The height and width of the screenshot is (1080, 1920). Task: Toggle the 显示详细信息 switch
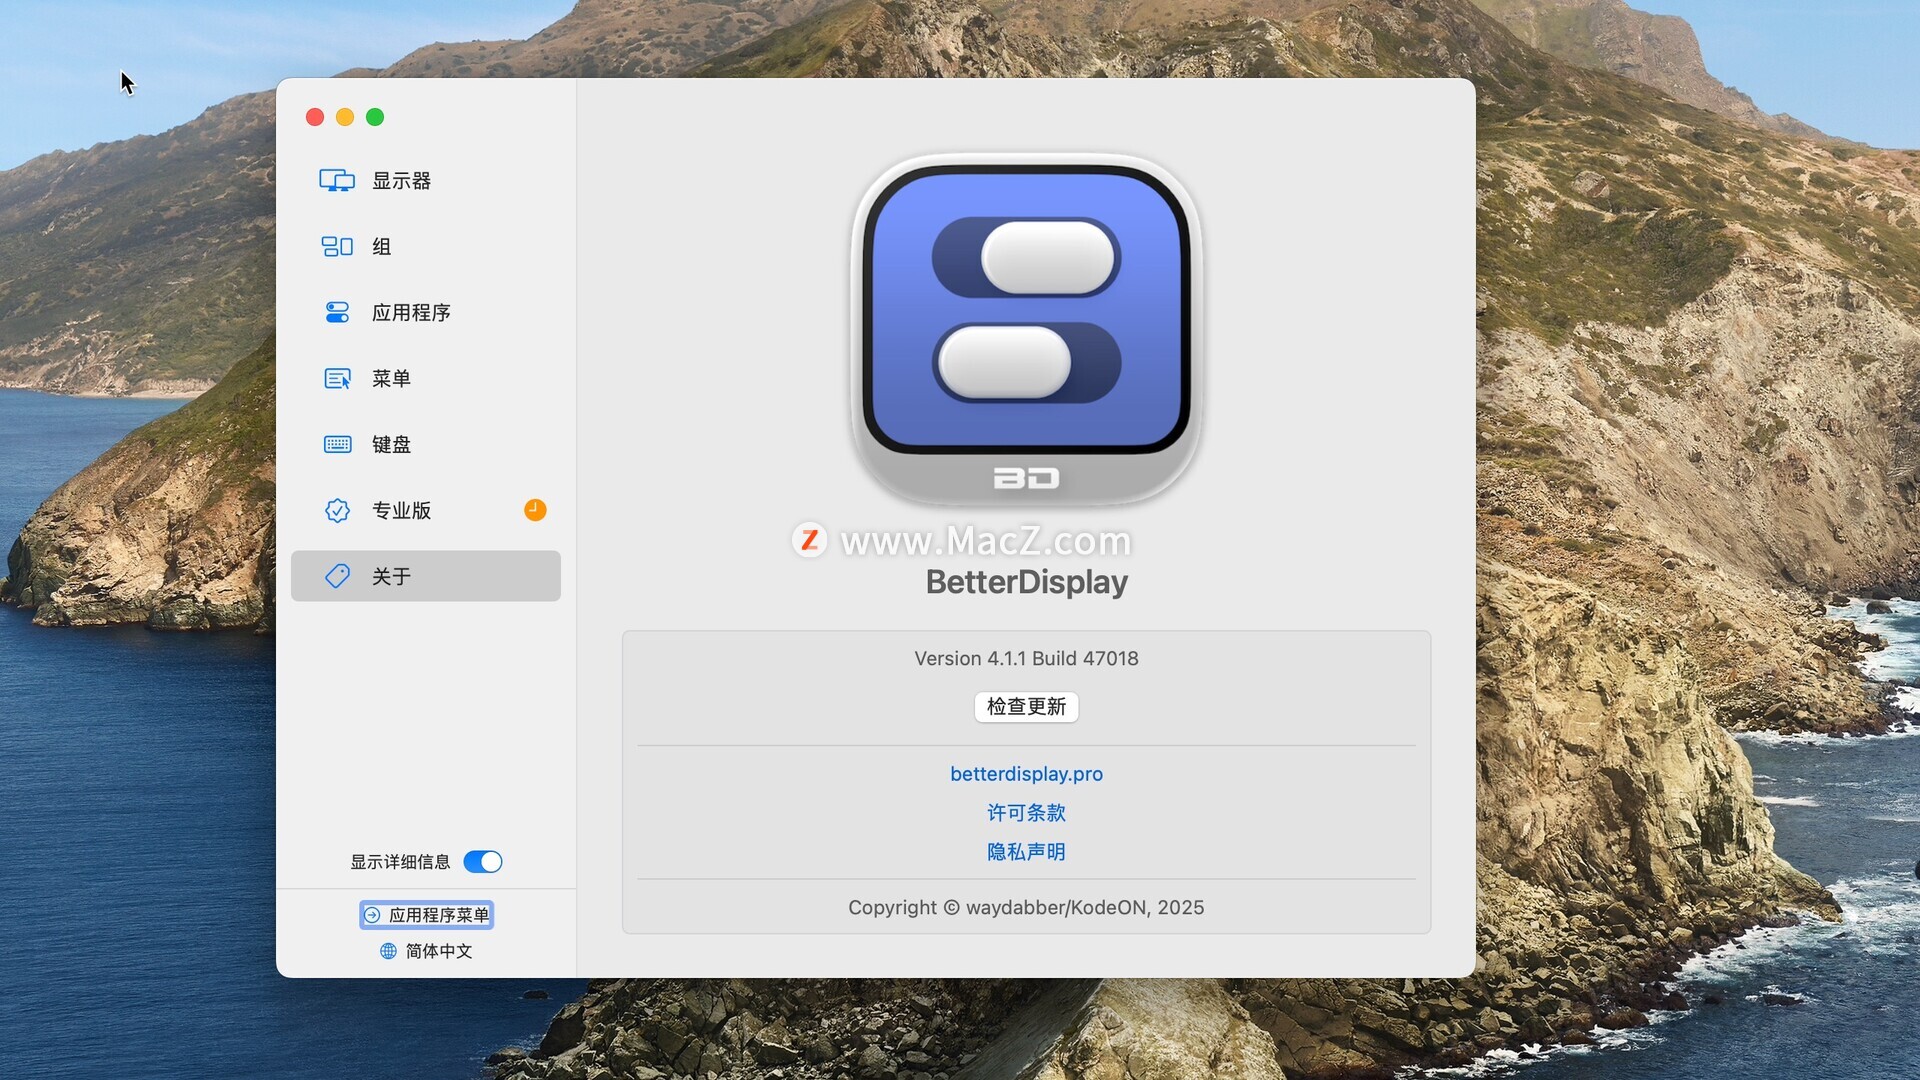click(x=483, y=862)
